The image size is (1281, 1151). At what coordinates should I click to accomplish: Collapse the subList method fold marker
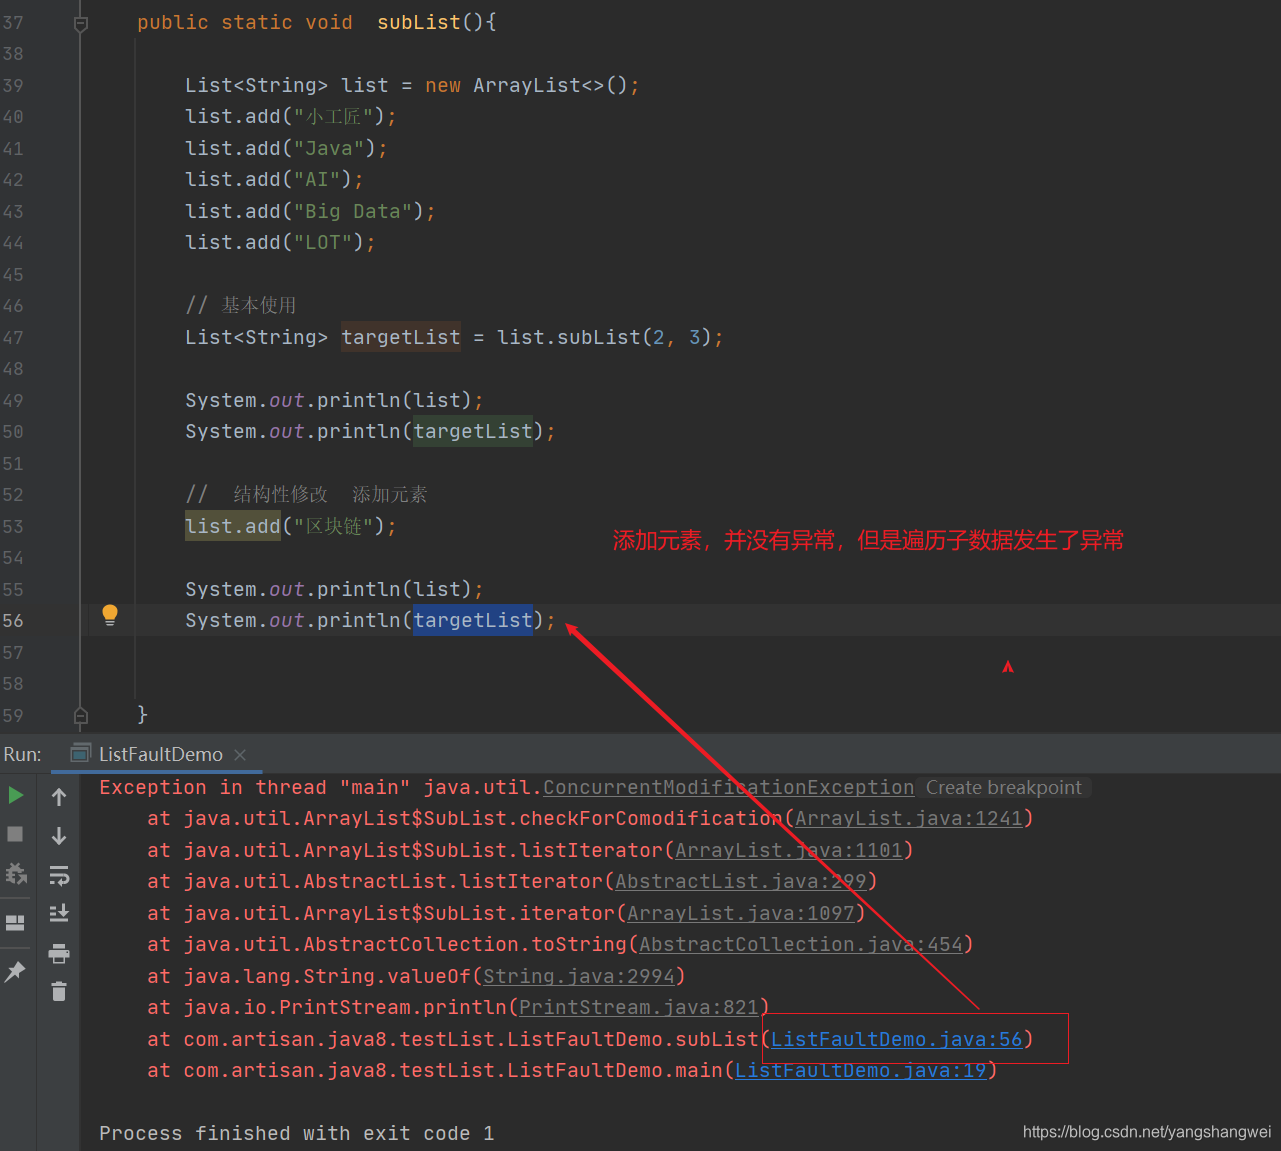[81, 23]
